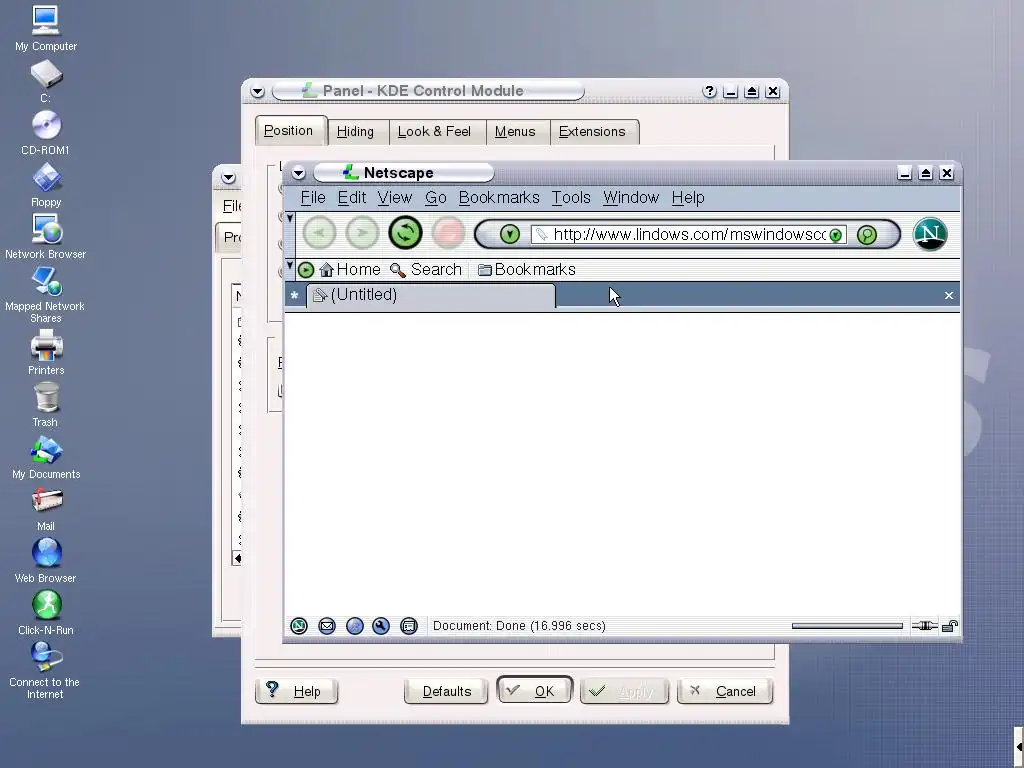Viewport: 1024px width, 768px height.
Task: Open the KDE Control Module window menu arrow
Action: point(257,91)
